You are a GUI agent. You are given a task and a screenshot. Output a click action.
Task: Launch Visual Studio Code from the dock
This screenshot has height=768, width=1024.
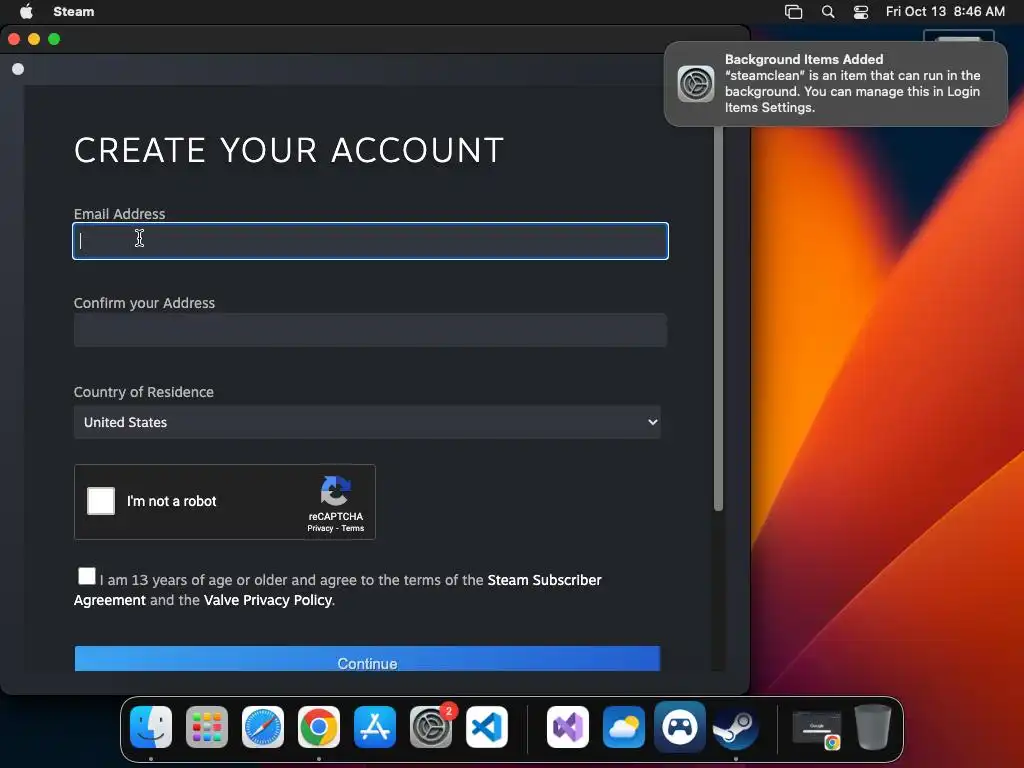click(487, 727)
